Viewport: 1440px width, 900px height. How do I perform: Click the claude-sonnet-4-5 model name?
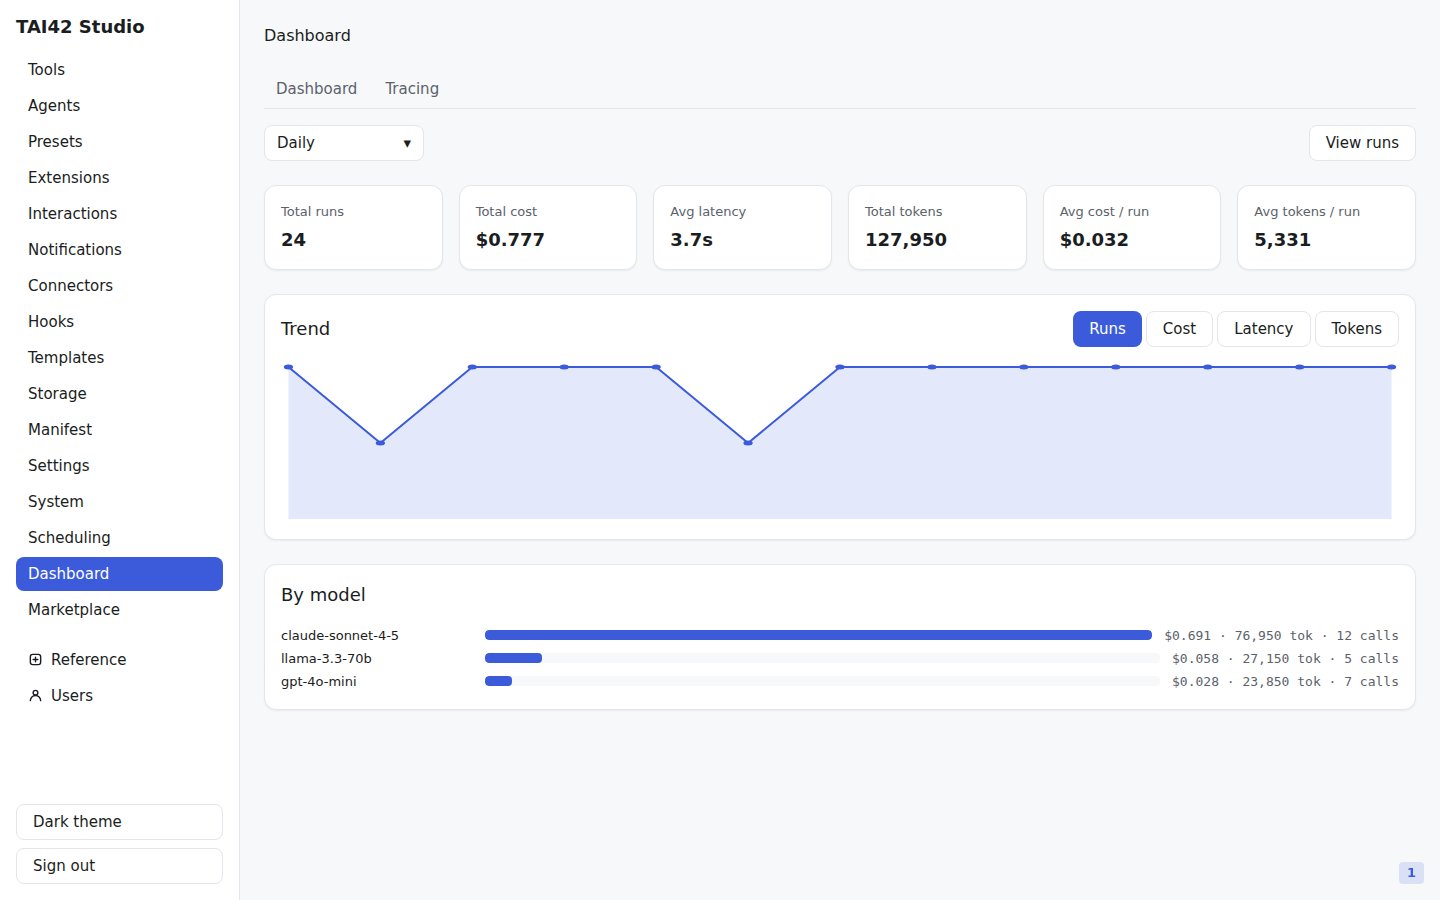pyautogui.click(x=340, y=635)
